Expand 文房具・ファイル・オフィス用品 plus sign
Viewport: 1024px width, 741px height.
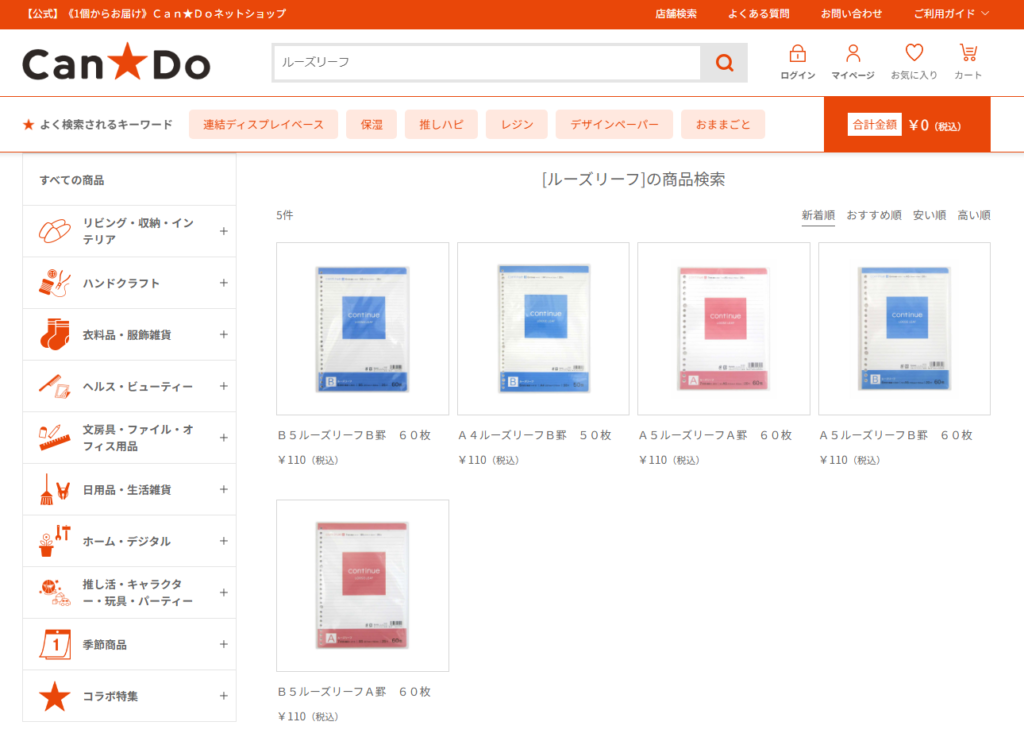pos(223,437)
